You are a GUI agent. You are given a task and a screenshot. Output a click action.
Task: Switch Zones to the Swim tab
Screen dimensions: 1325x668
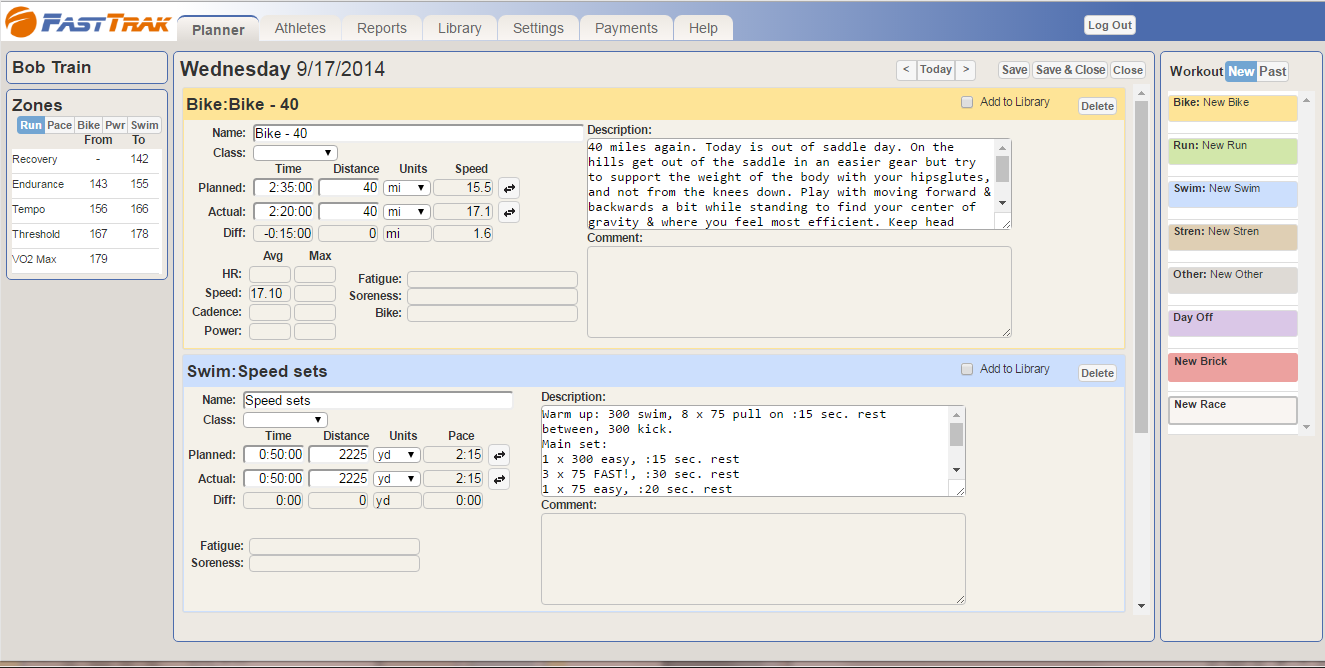pyautogui.click(x=145, y=125)
